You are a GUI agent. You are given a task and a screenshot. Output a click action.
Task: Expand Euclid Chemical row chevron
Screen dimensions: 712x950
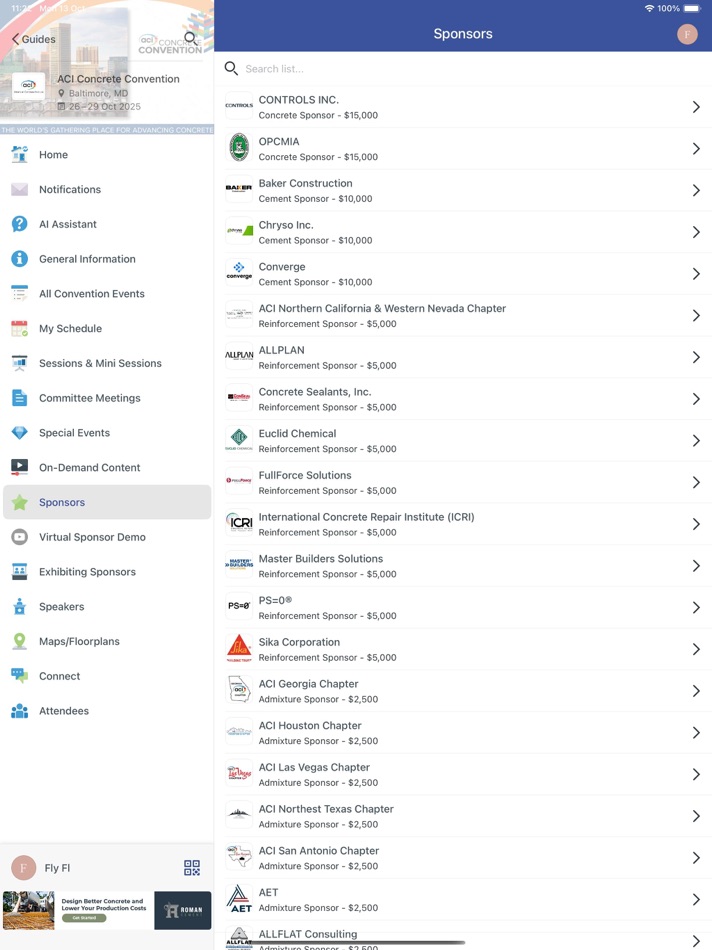click(x=696, y=441)
